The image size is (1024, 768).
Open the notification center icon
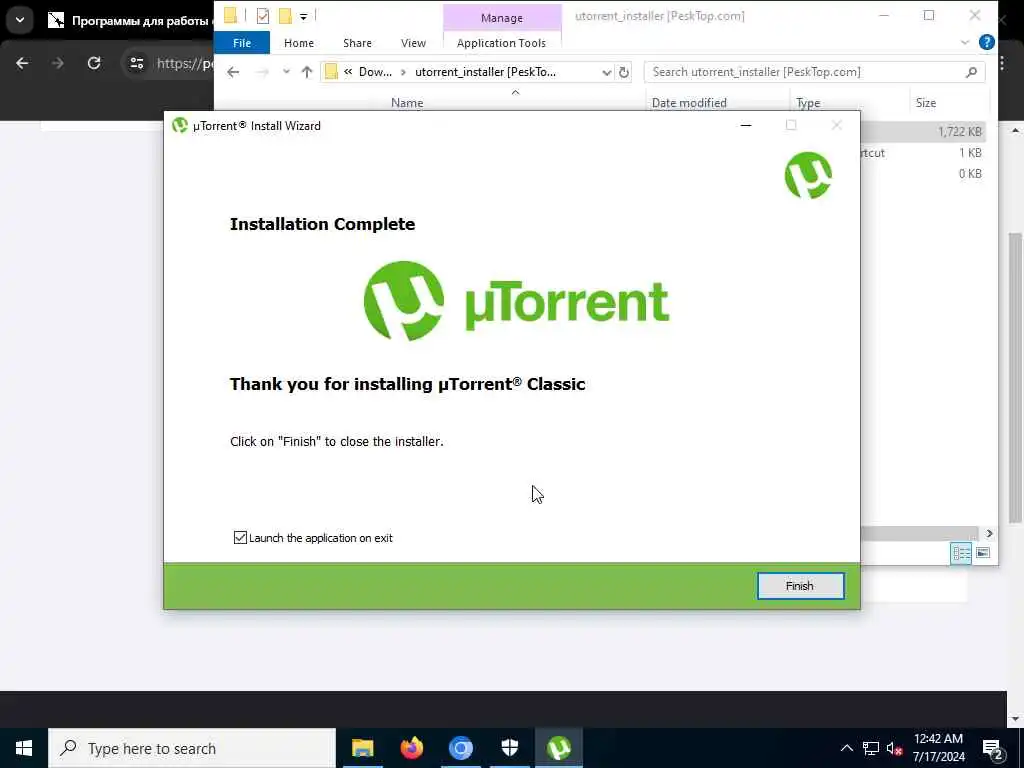click(993, 749)
